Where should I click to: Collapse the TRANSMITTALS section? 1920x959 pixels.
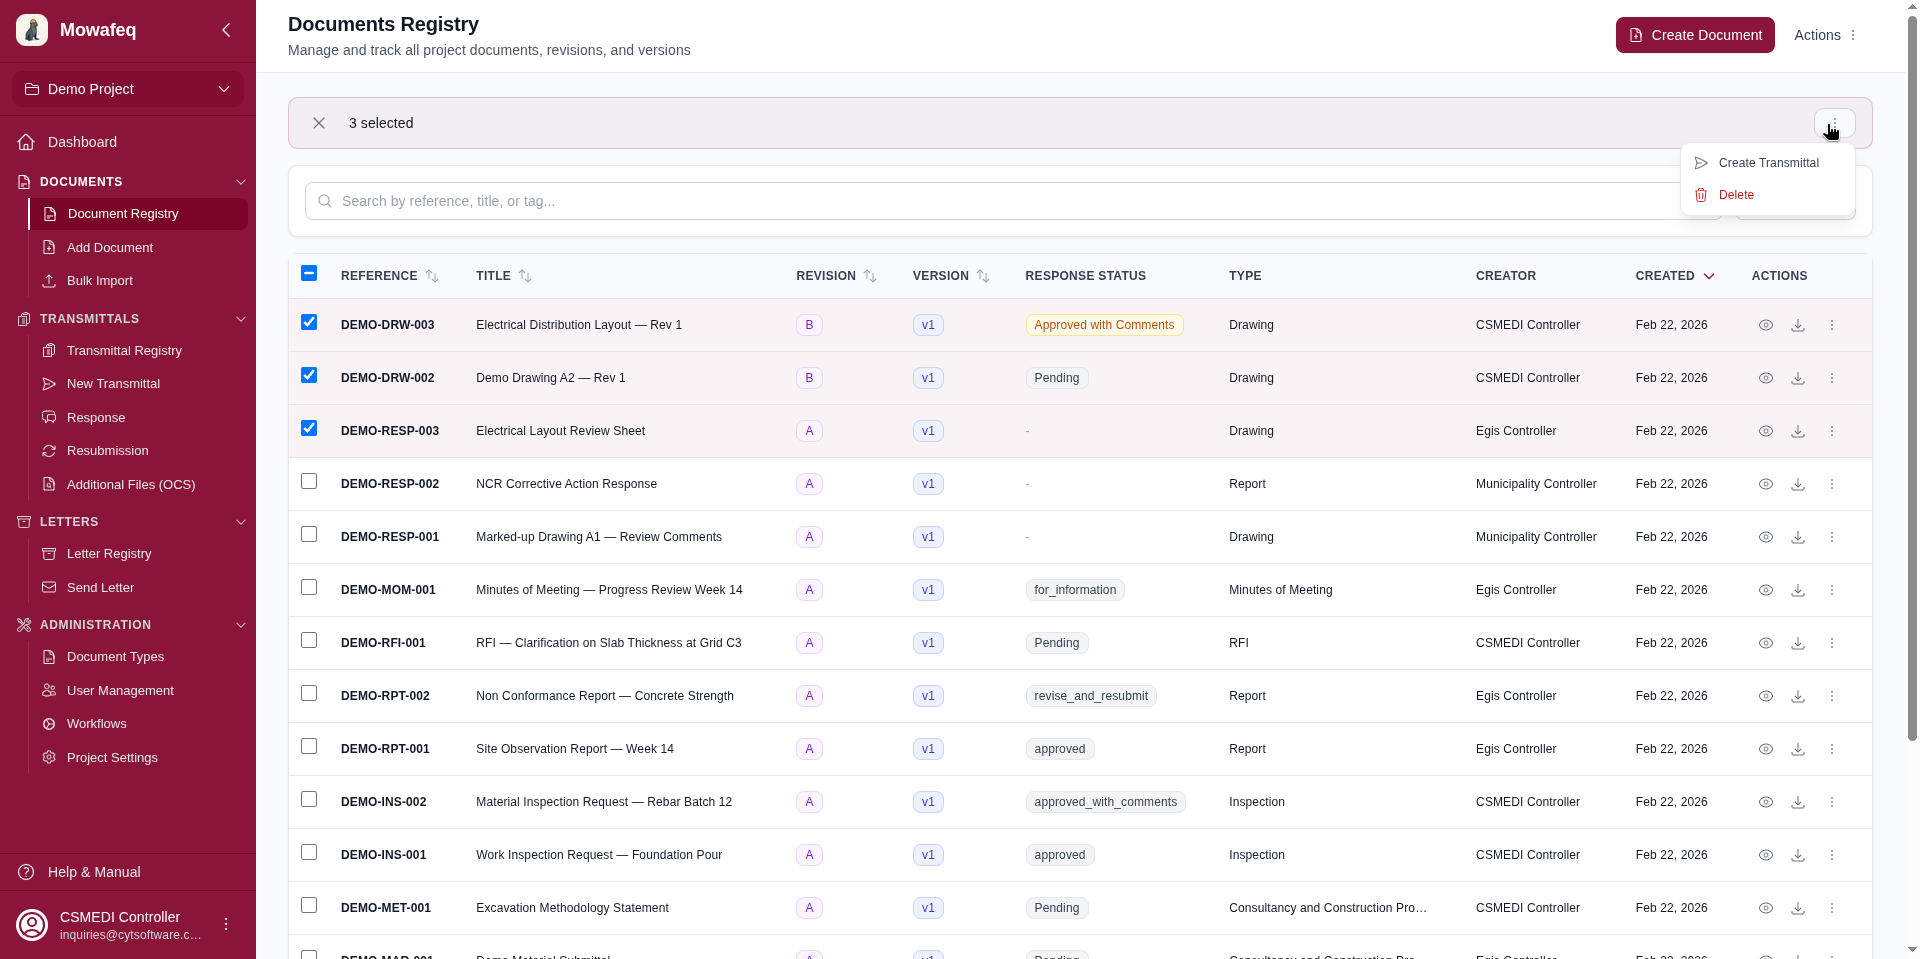[241, 319]
